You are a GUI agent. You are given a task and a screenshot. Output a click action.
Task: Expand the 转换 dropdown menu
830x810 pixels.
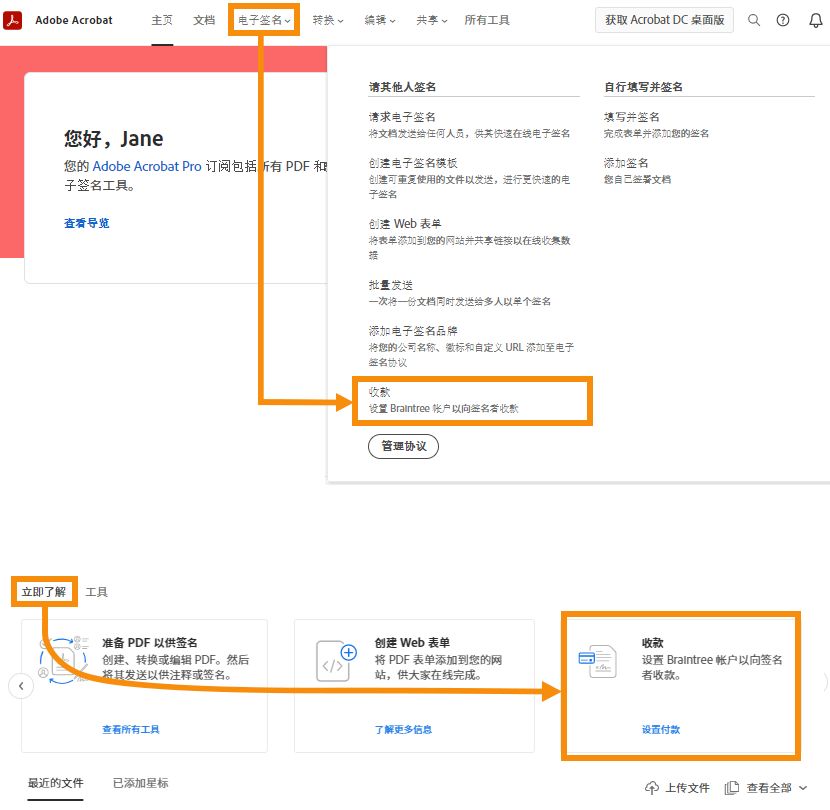(x=328, y=20)
